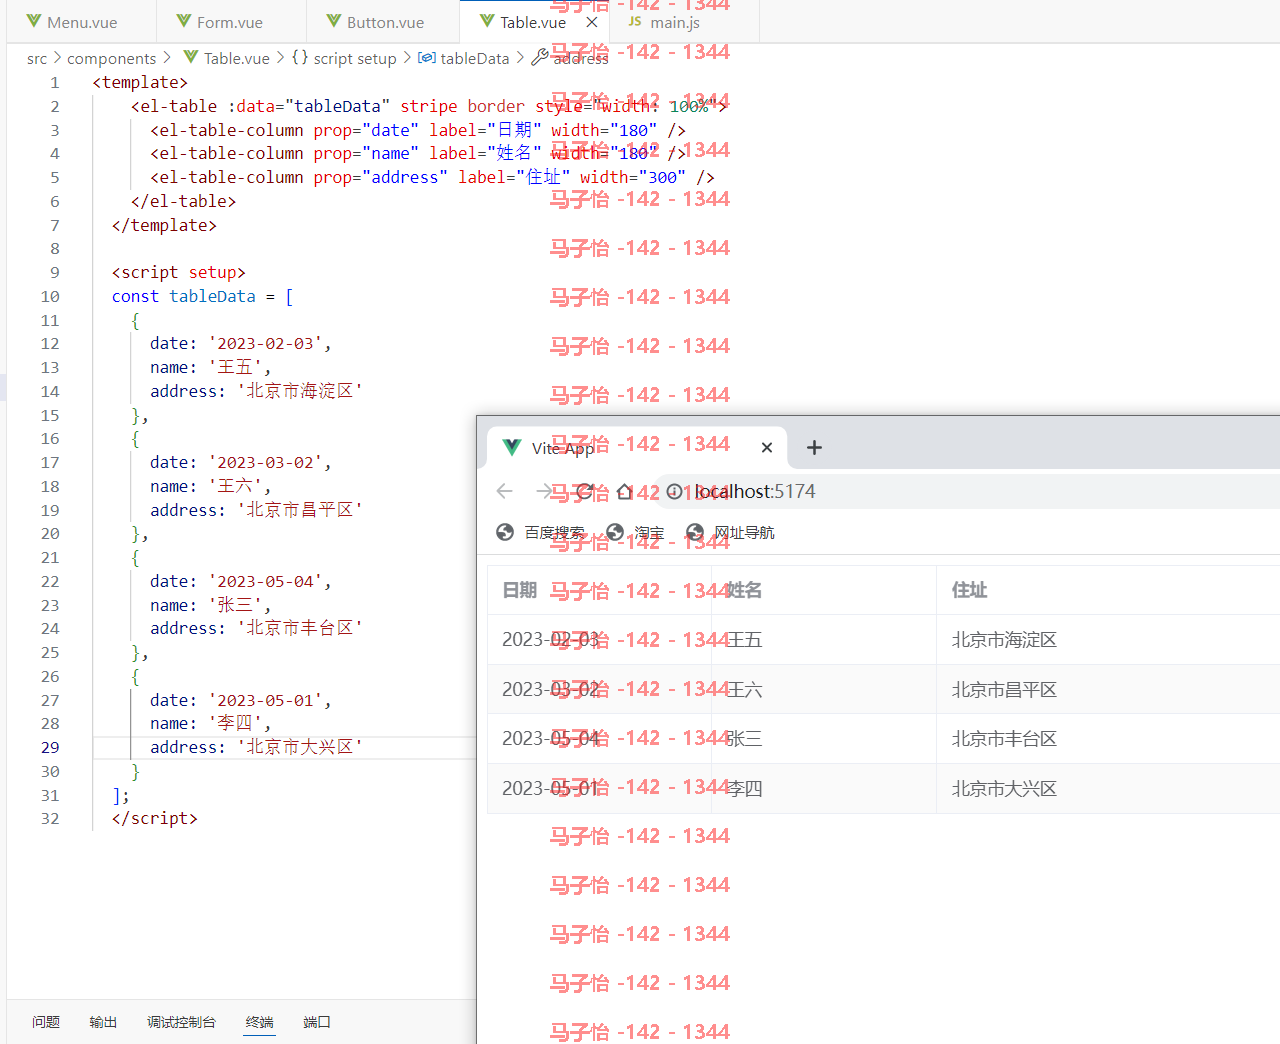Click the 日期 table column header

pyautogui.click(x=599, y=590)
